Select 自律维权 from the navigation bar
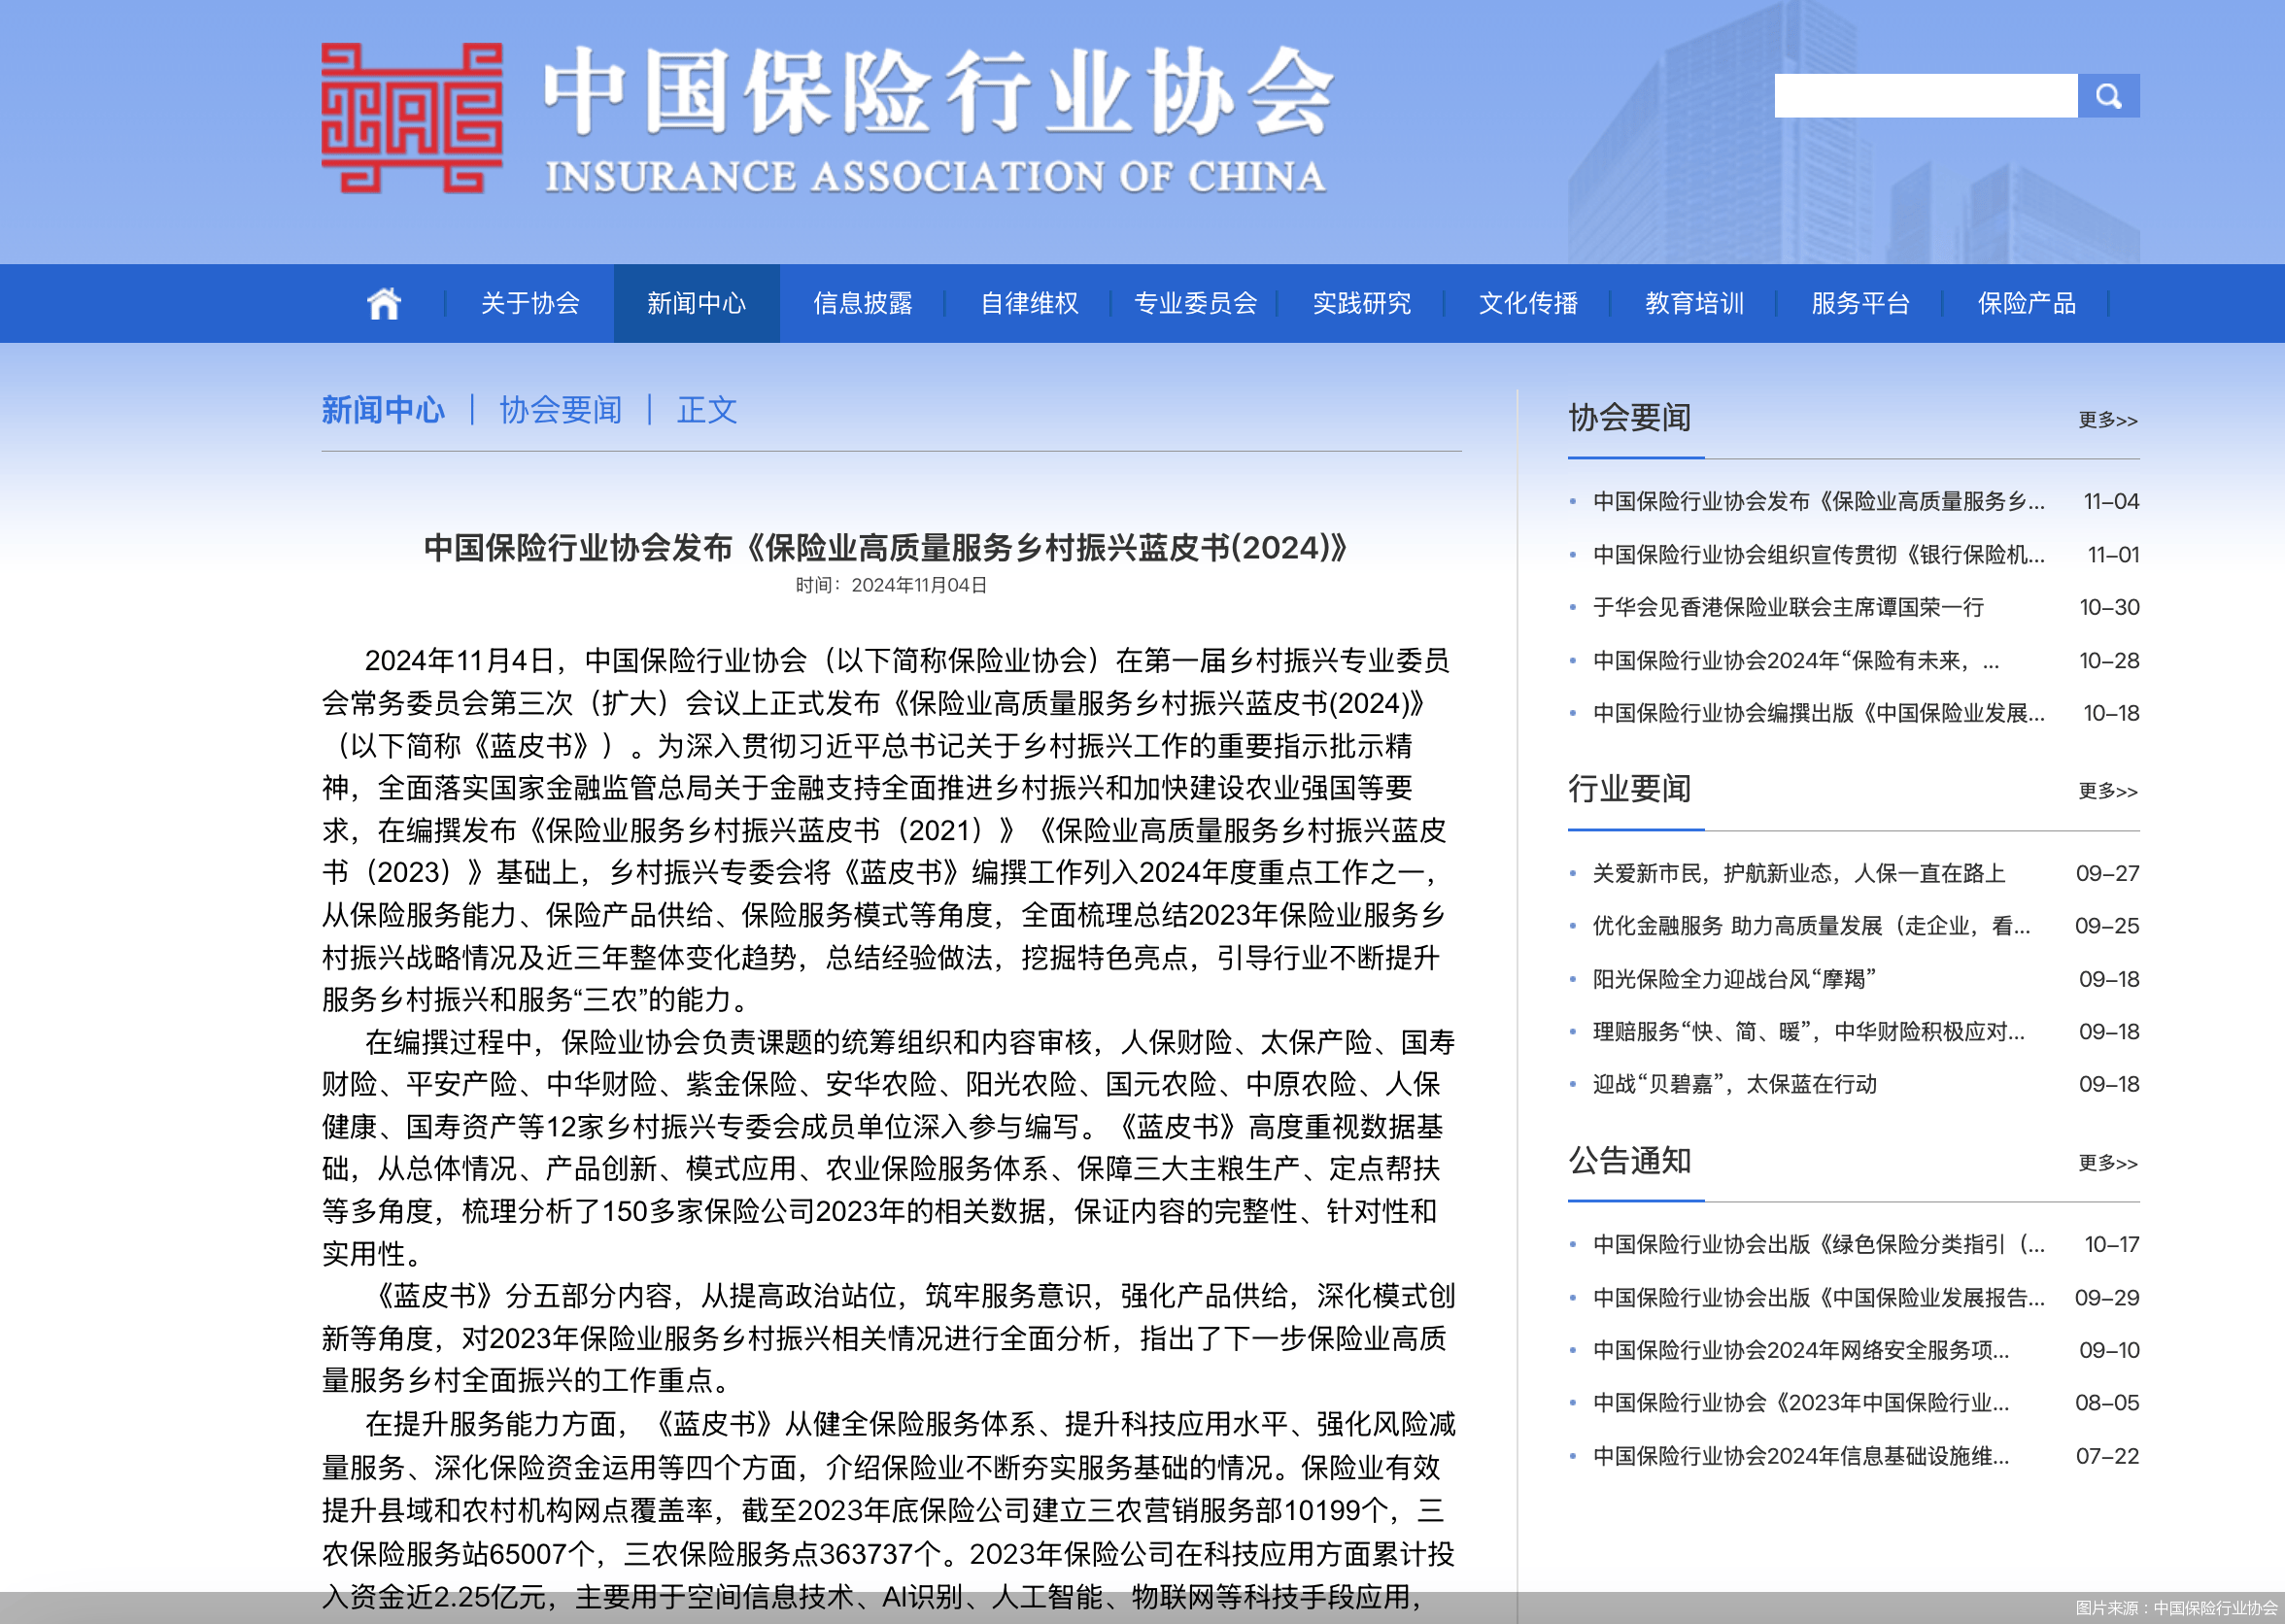This screenshot has height=1624, width=2285. click(1030, 303)
